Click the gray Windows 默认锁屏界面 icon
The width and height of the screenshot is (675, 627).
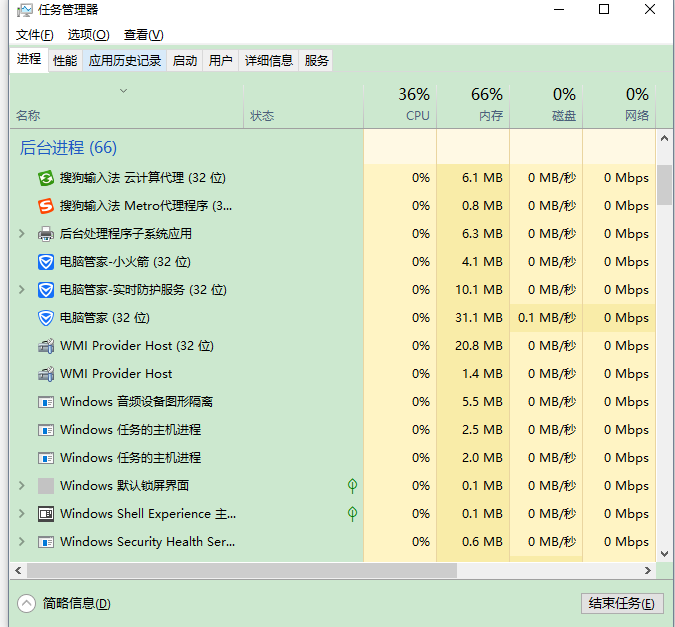[46, 486]
